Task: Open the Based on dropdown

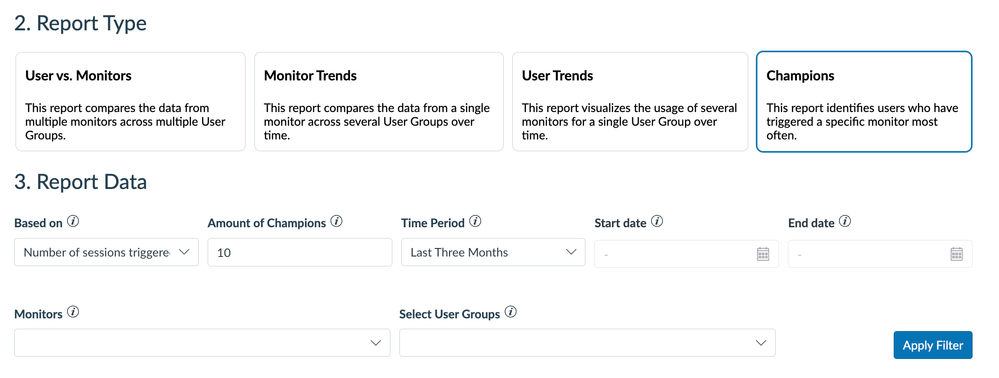Action: pyautogui.click(x=106, y=252)
